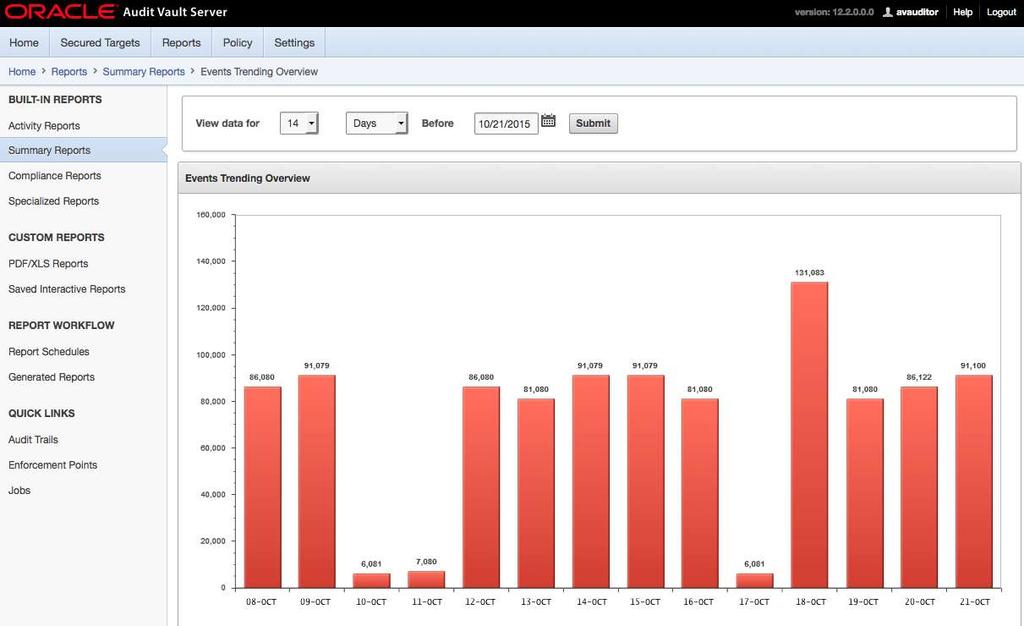1024x626 pixels.
Task: Click the Events Trending Overview panel title
Action: coord(248,178)
